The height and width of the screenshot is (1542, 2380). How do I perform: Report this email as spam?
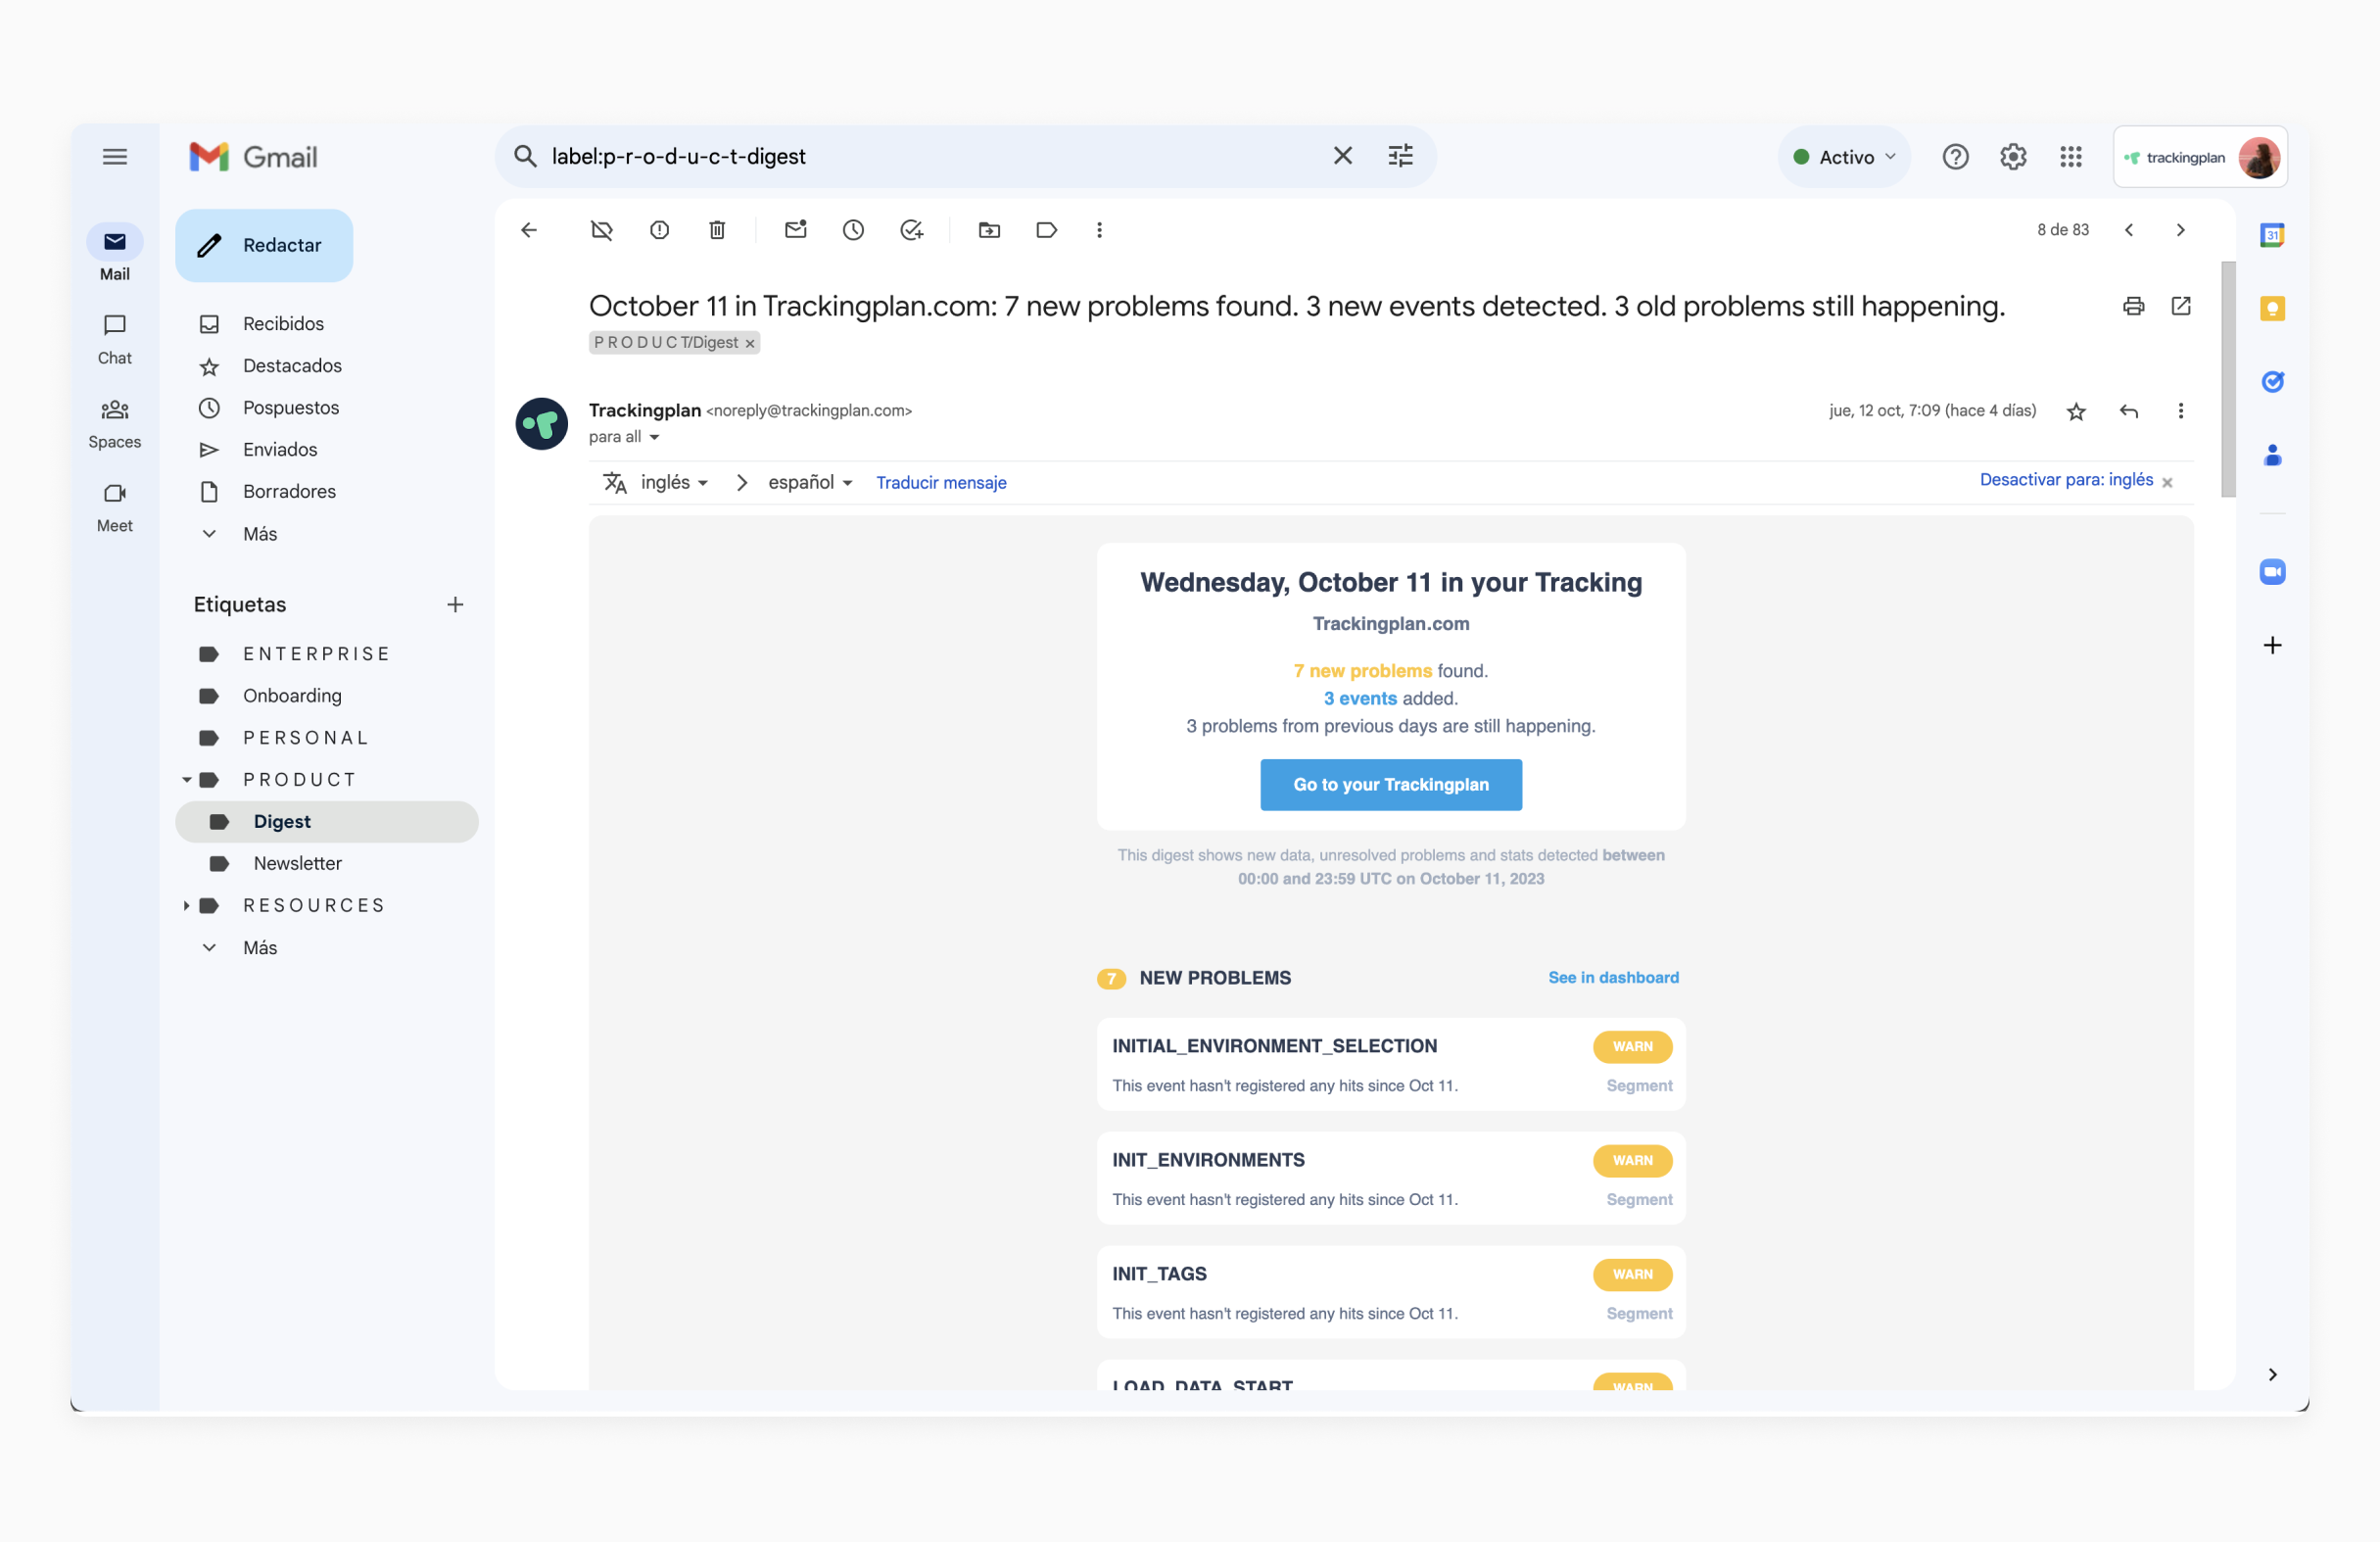coord(659,230)
